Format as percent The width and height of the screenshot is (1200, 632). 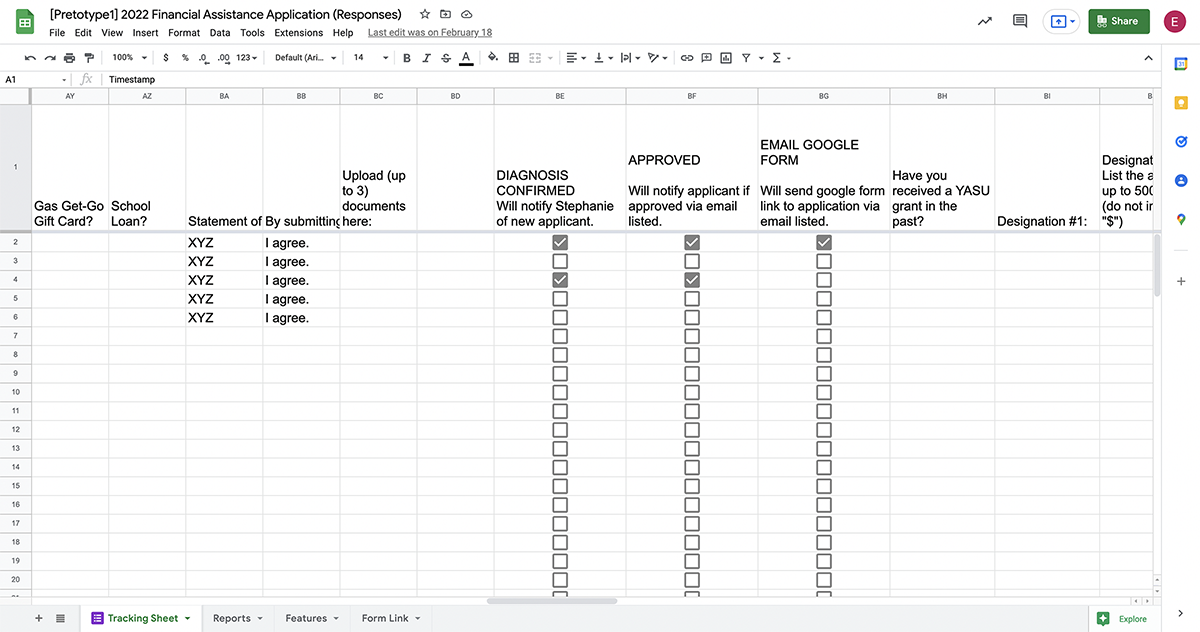click(185, 58)
